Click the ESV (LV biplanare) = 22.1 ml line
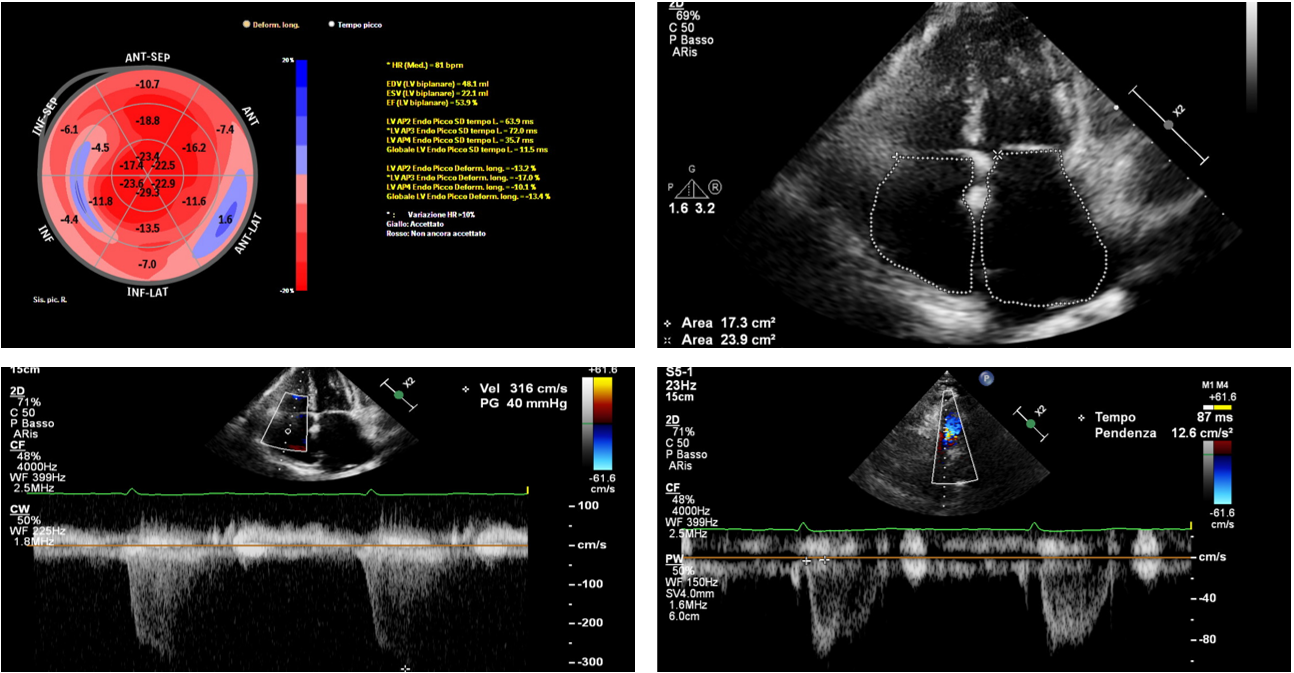The image size is (1294, 673). tap(436, 93)
